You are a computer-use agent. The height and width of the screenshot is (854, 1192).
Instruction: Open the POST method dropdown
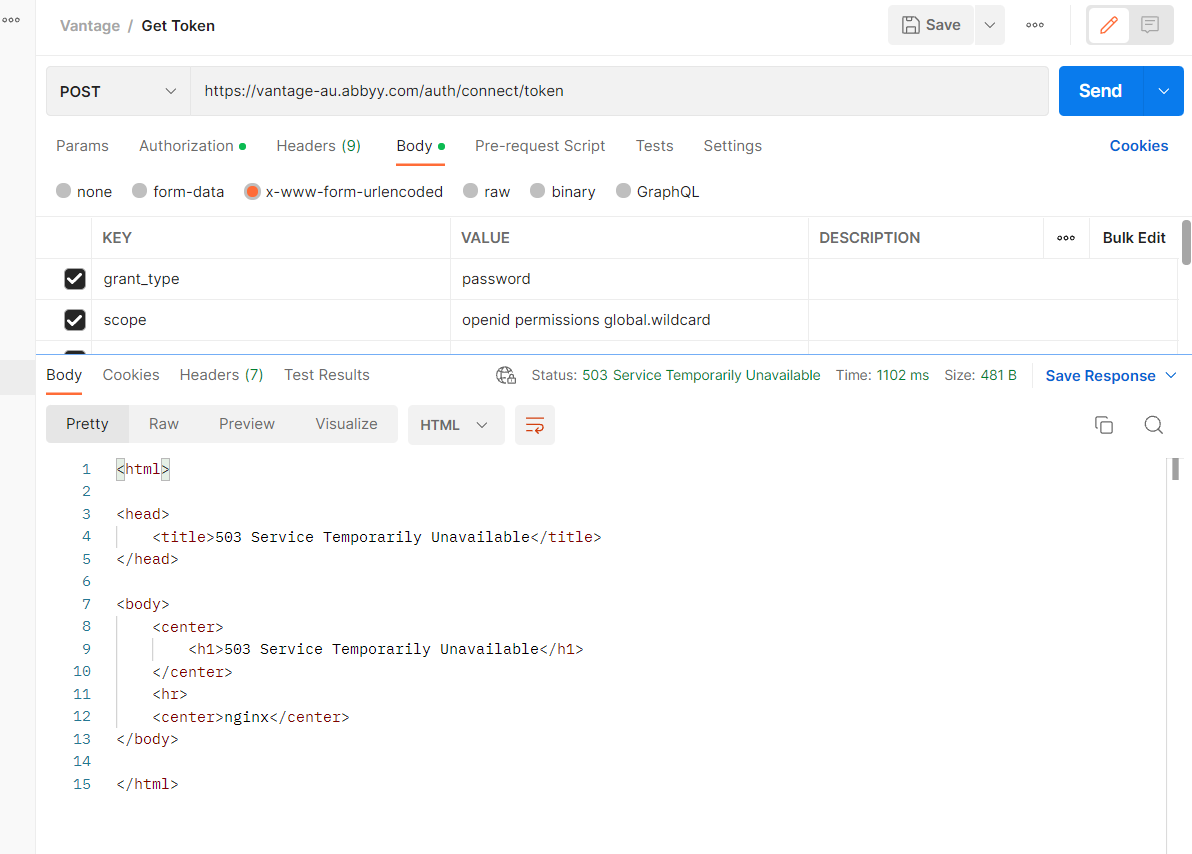118,91
